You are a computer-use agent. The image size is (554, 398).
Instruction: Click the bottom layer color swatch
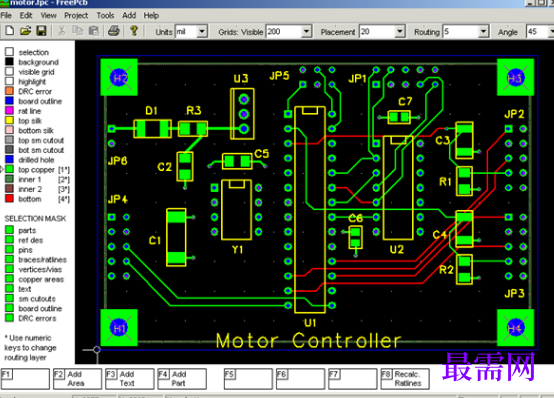click(9, 199)
